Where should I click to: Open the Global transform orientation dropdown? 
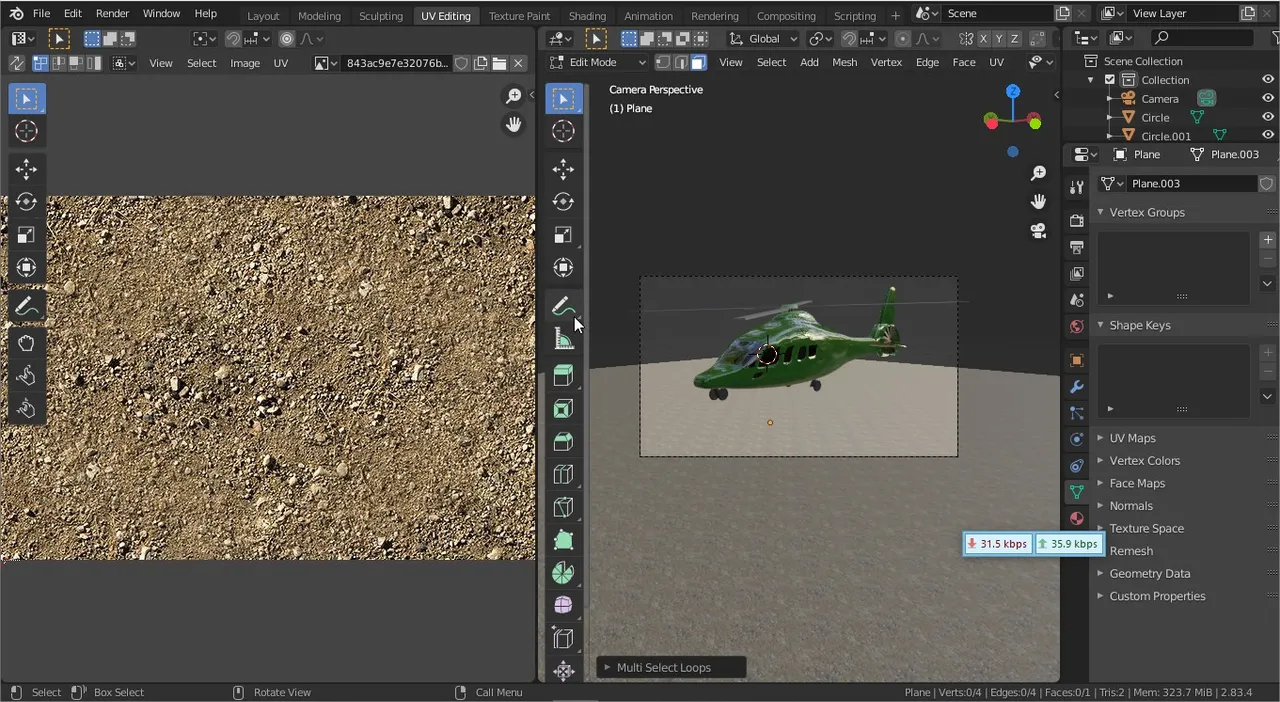(763, 39)
